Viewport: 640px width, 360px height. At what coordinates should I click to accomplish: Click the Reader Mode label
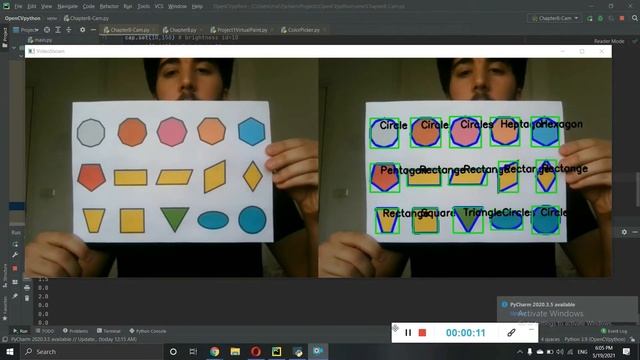pos(609,41)
